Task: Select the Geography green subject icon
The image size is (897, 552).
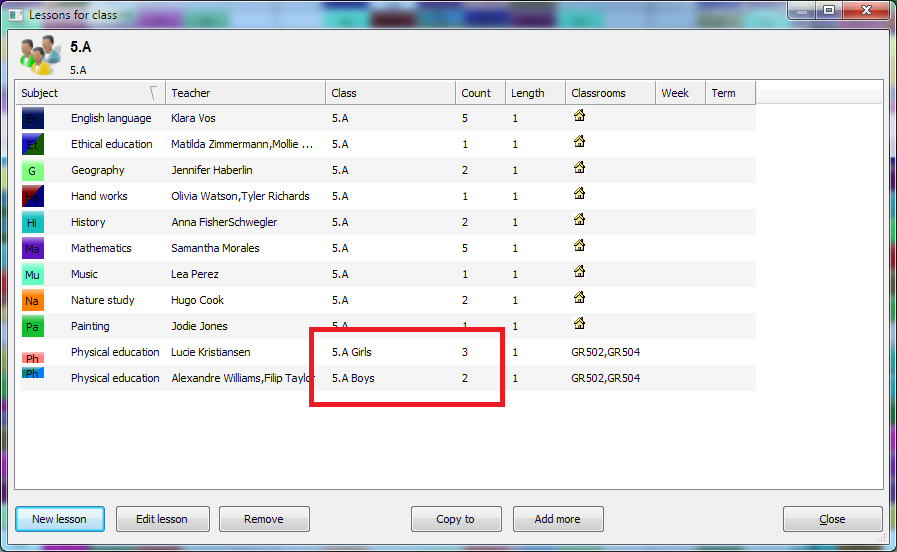Action: coord(32,170)
